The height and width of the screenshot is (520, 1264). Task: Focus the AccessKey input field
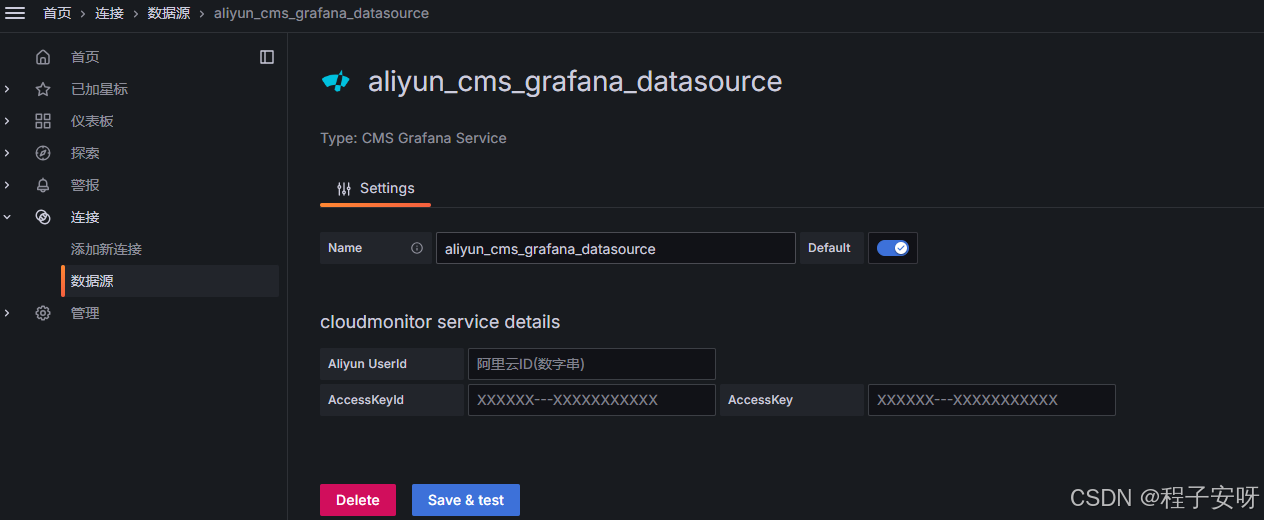pyautogui.click(x=992, y=400)
